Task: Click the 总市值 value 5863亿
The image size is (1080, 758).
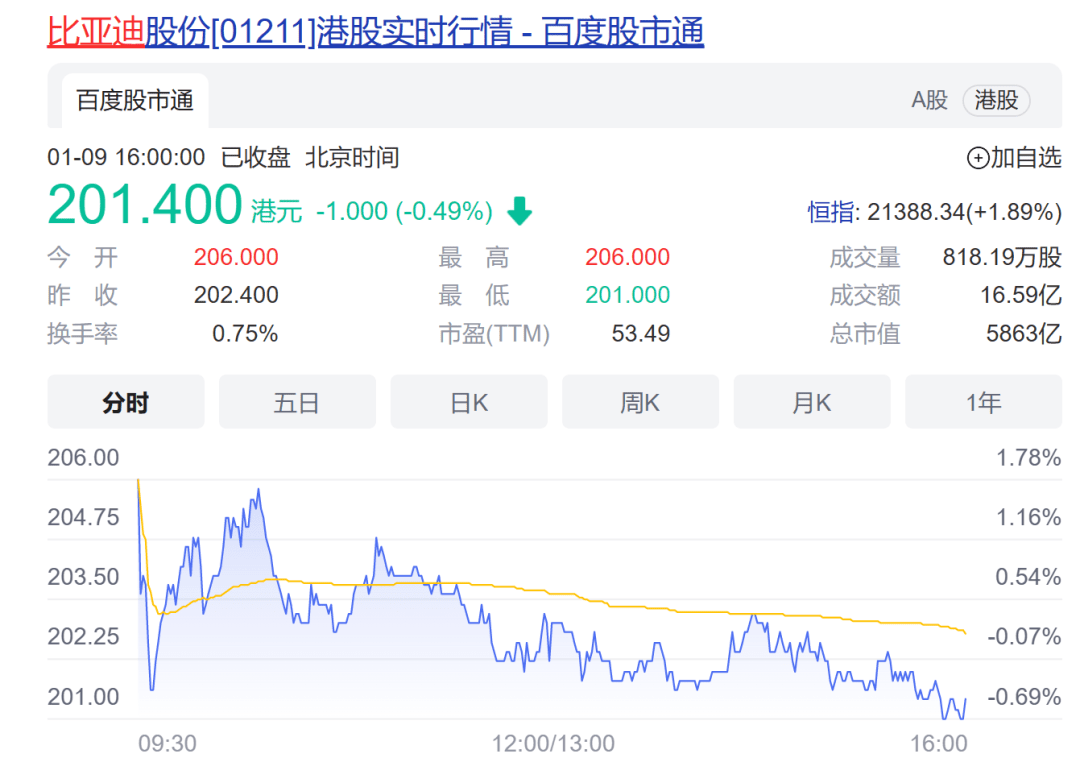Action: [1024, 333]
